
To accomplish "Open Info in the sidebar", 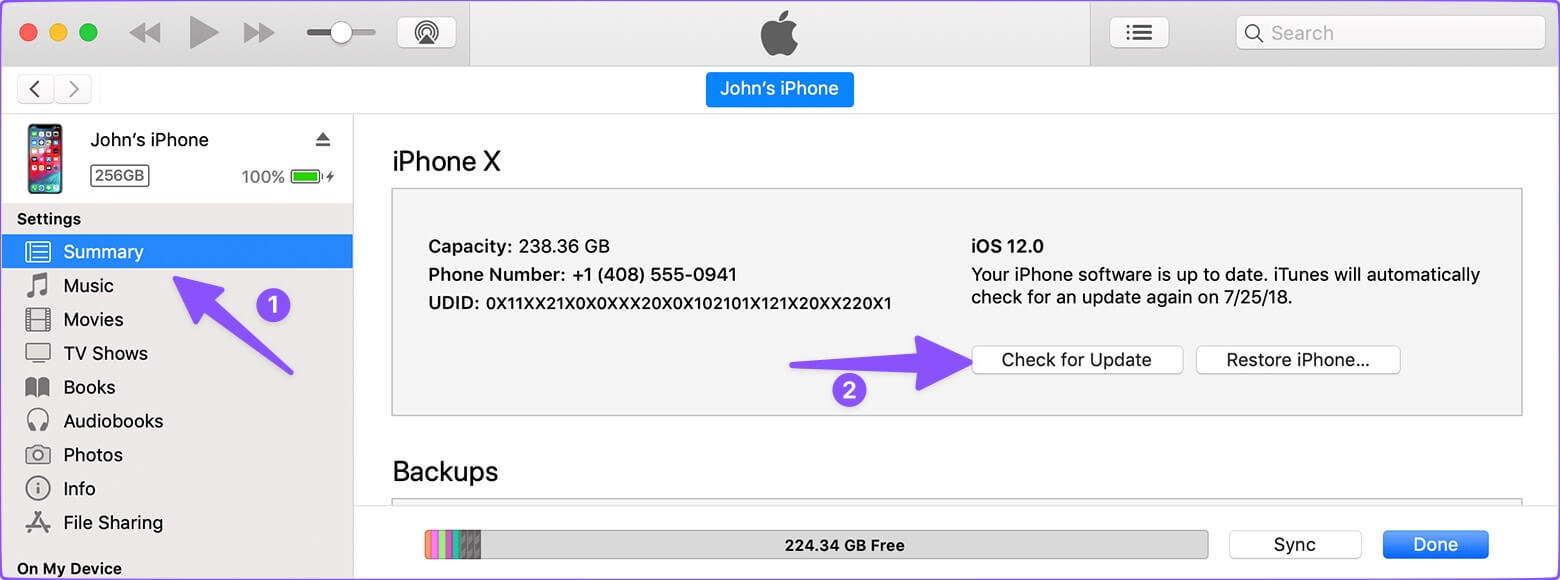I will tap(176, 489).
